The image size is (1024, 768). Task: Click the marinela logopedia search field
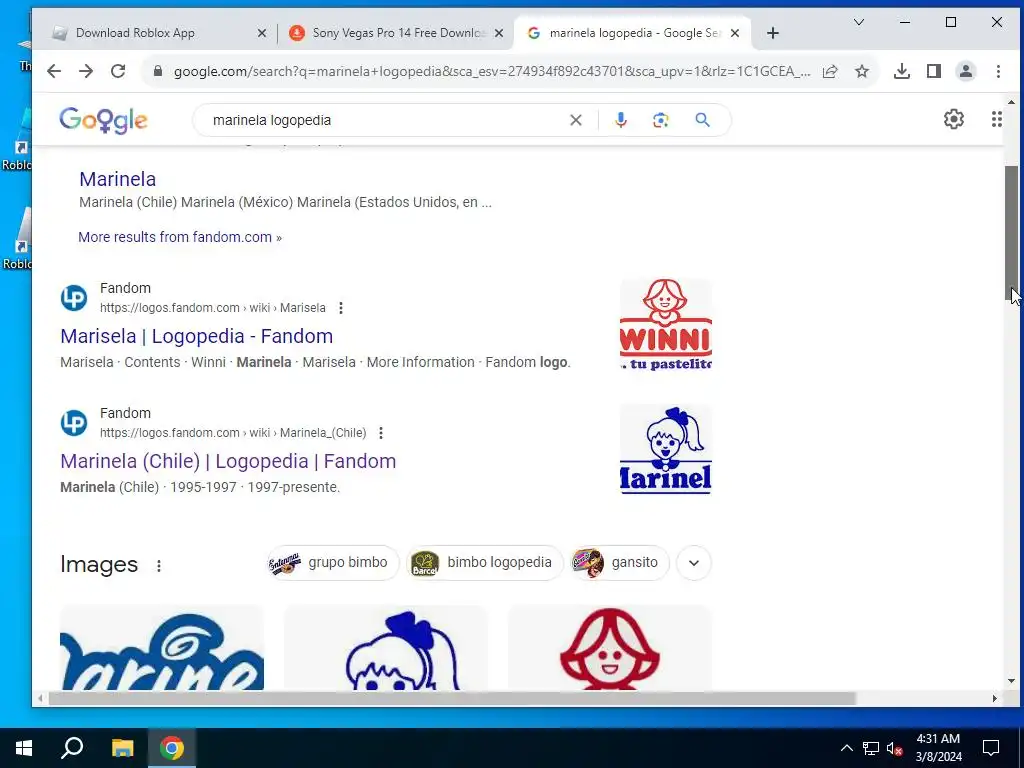(385, 120)
